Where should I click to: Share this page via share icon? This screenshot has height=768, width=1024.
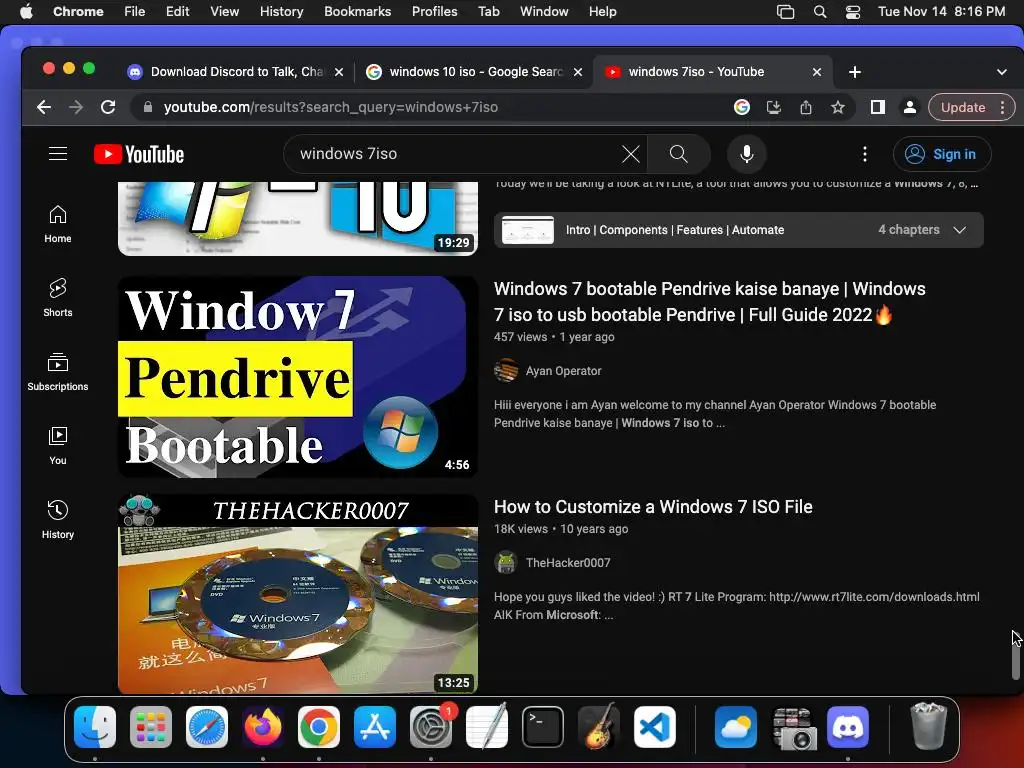click(x=806, y=107)
